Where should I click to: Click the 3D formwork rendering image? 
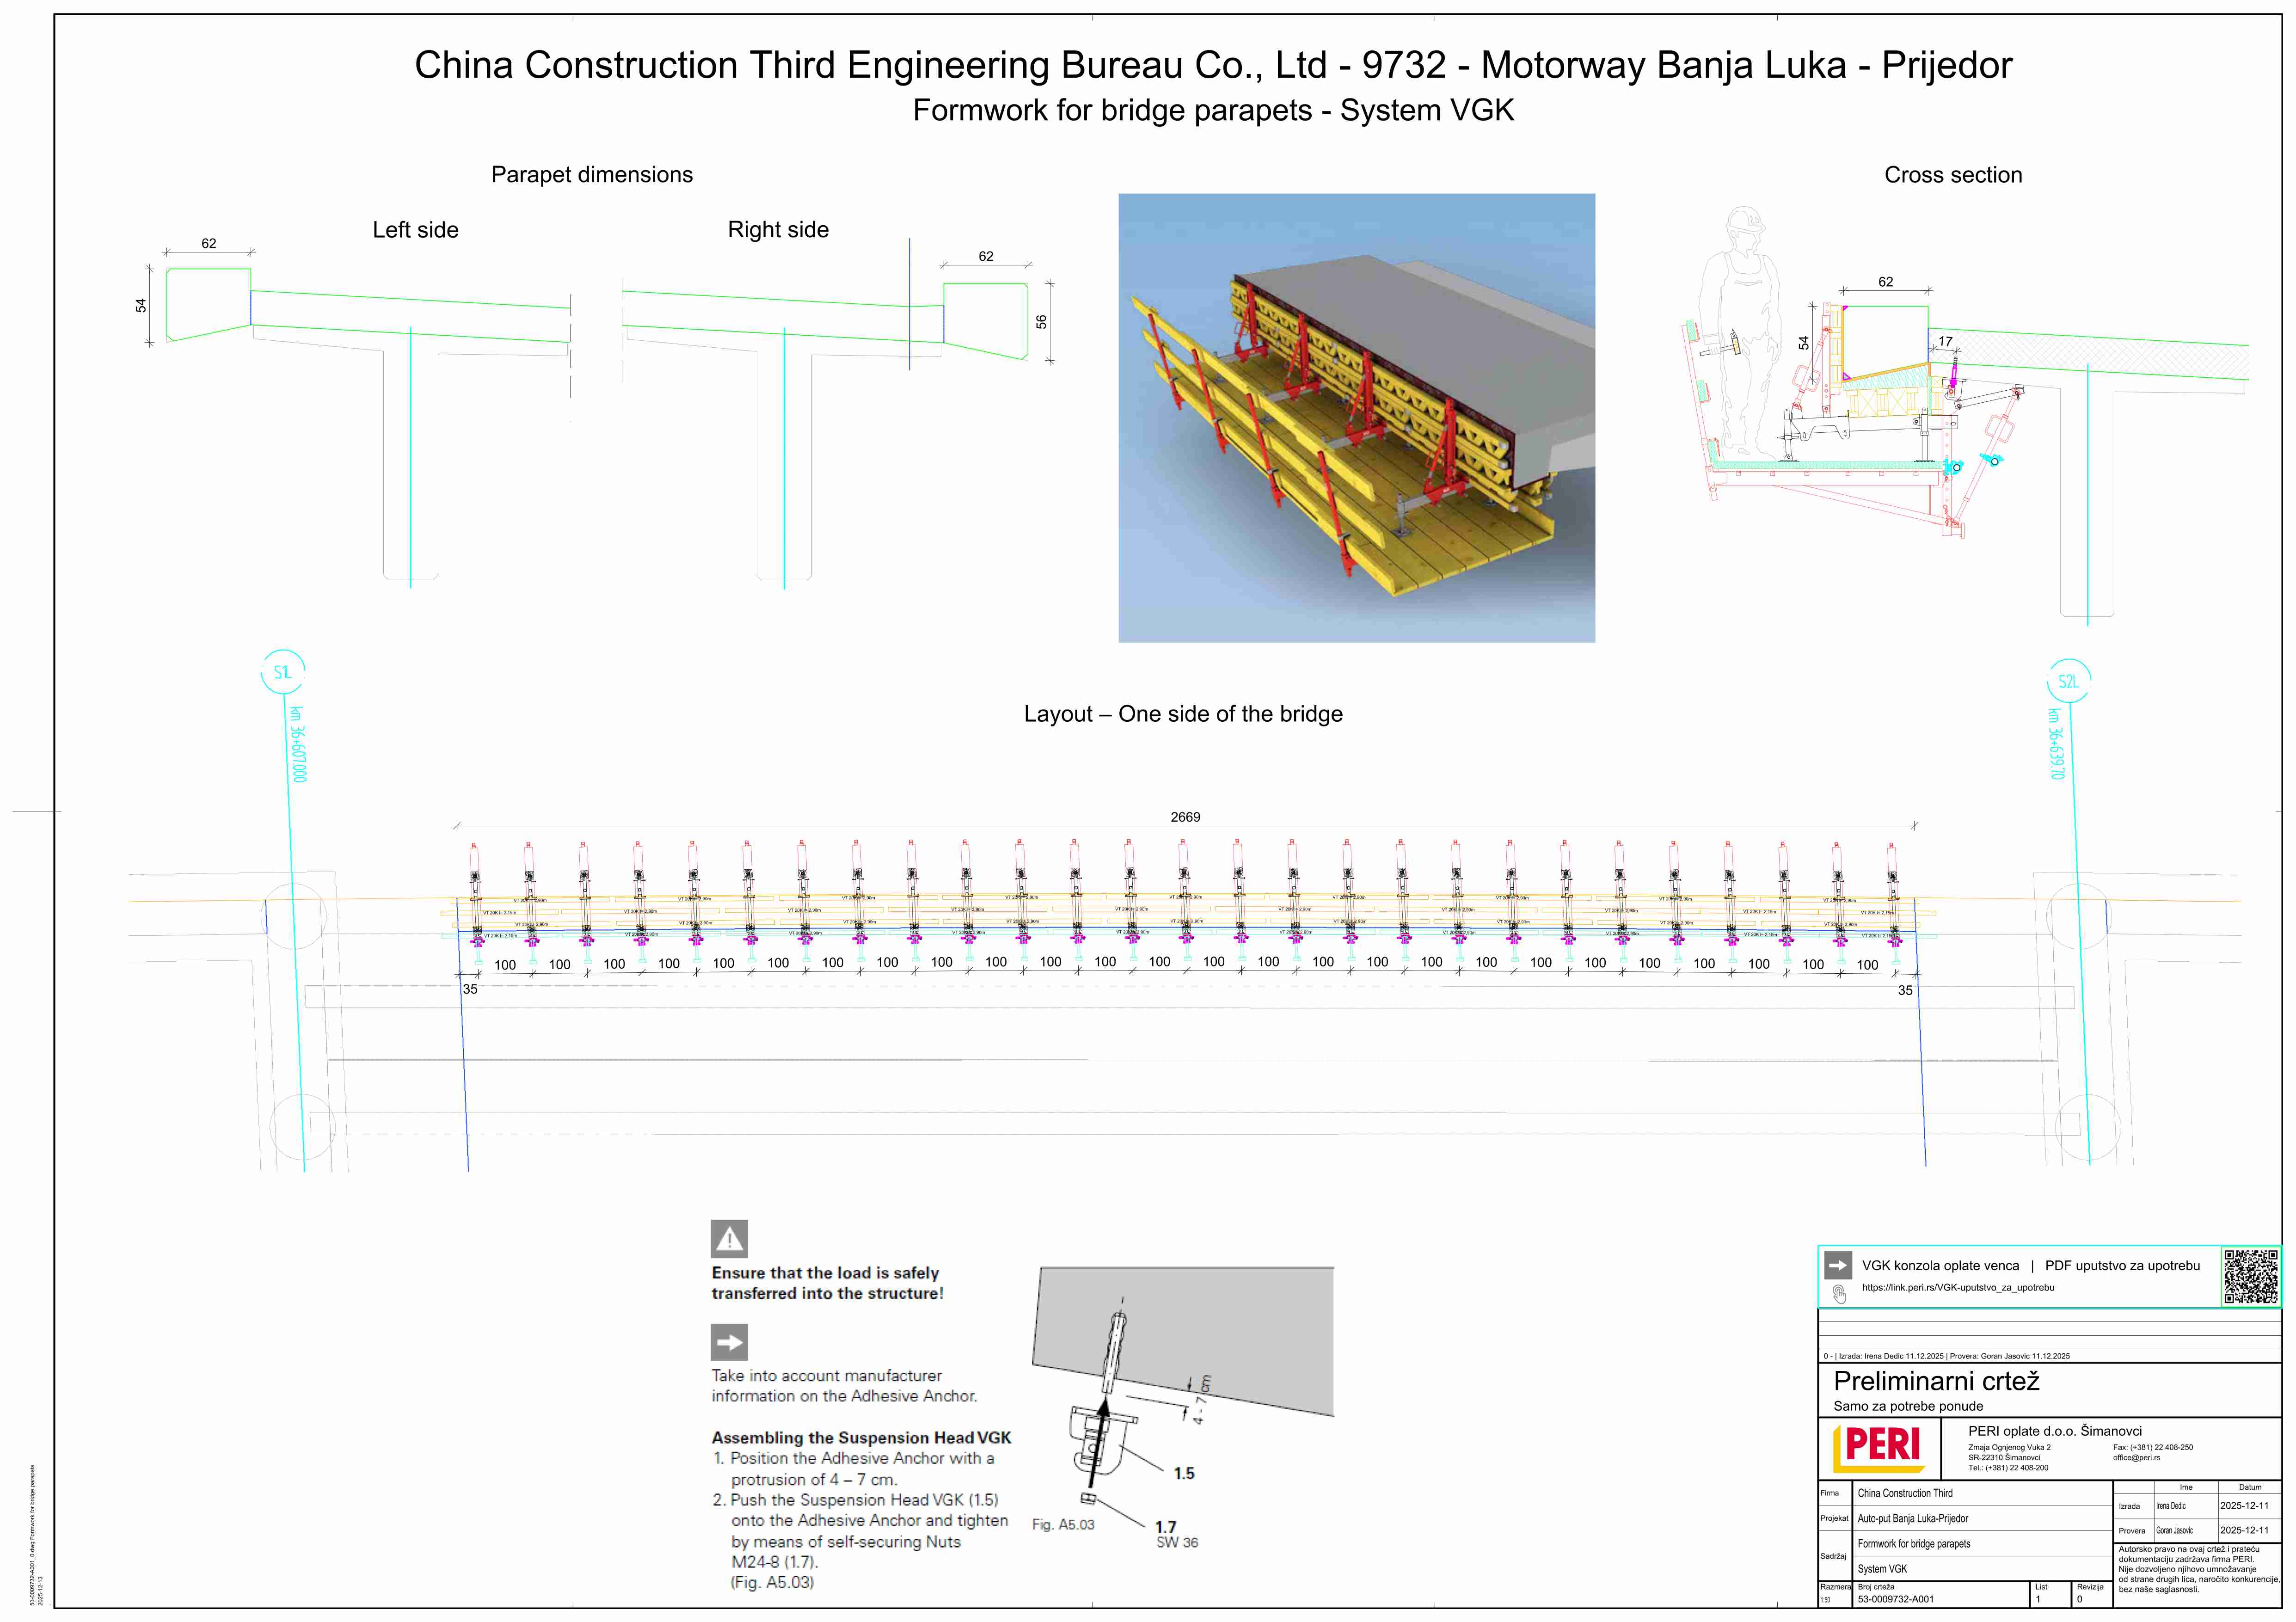pyautogui.click(x=1356, y=418)
